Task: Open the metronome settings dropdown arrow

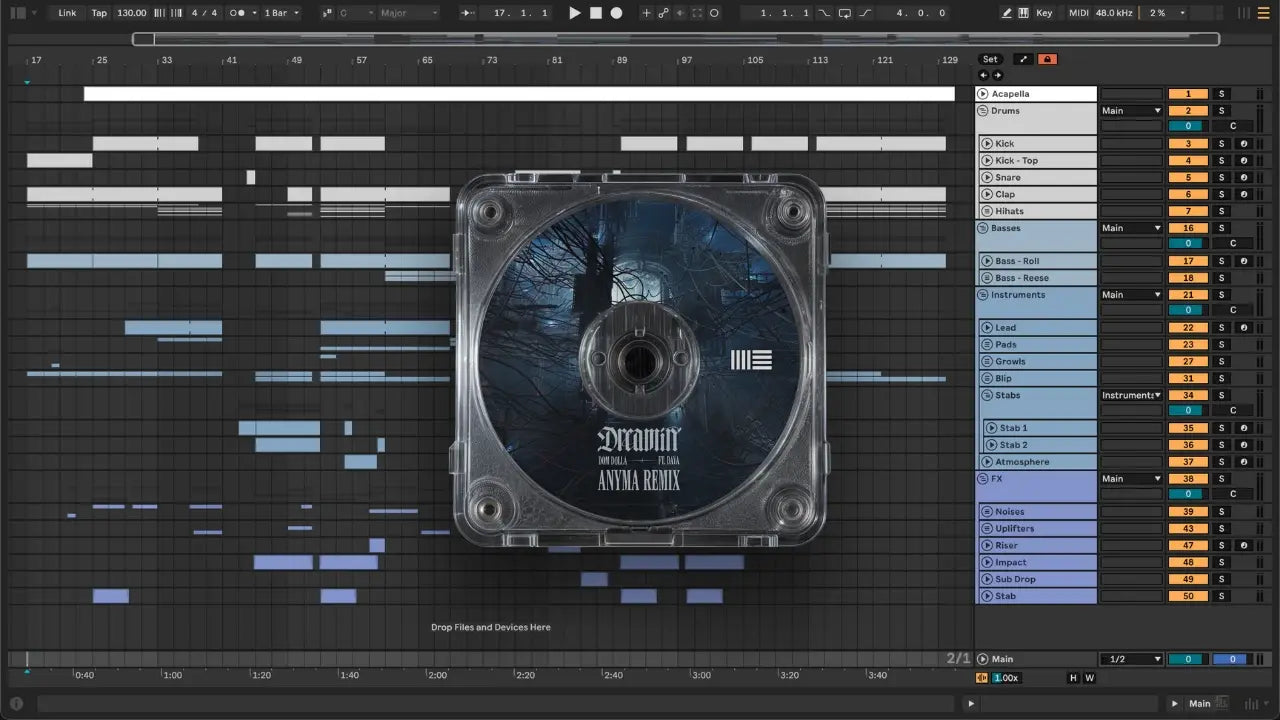Action: pyautogui.click(x=254, y=13)
